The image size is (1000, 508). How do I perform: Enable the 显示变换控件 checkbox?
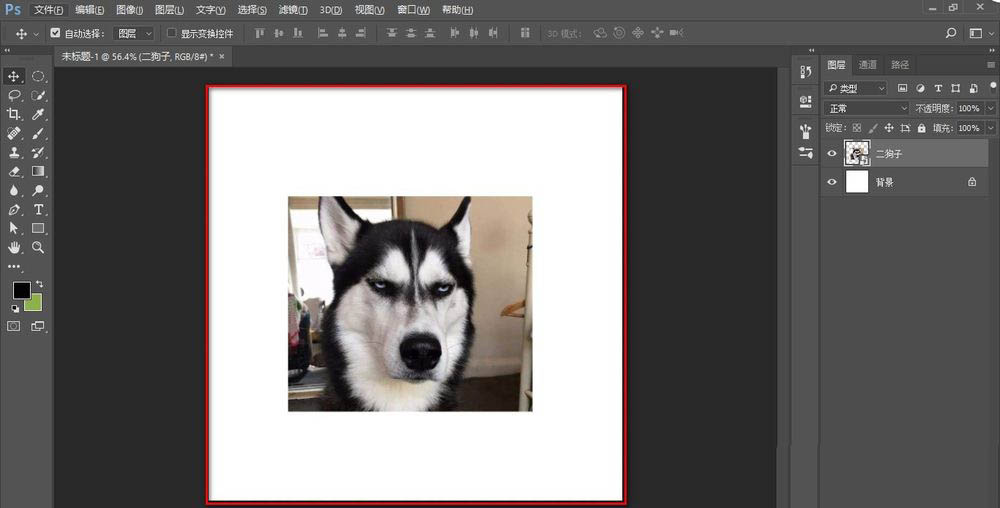(172, 33)
